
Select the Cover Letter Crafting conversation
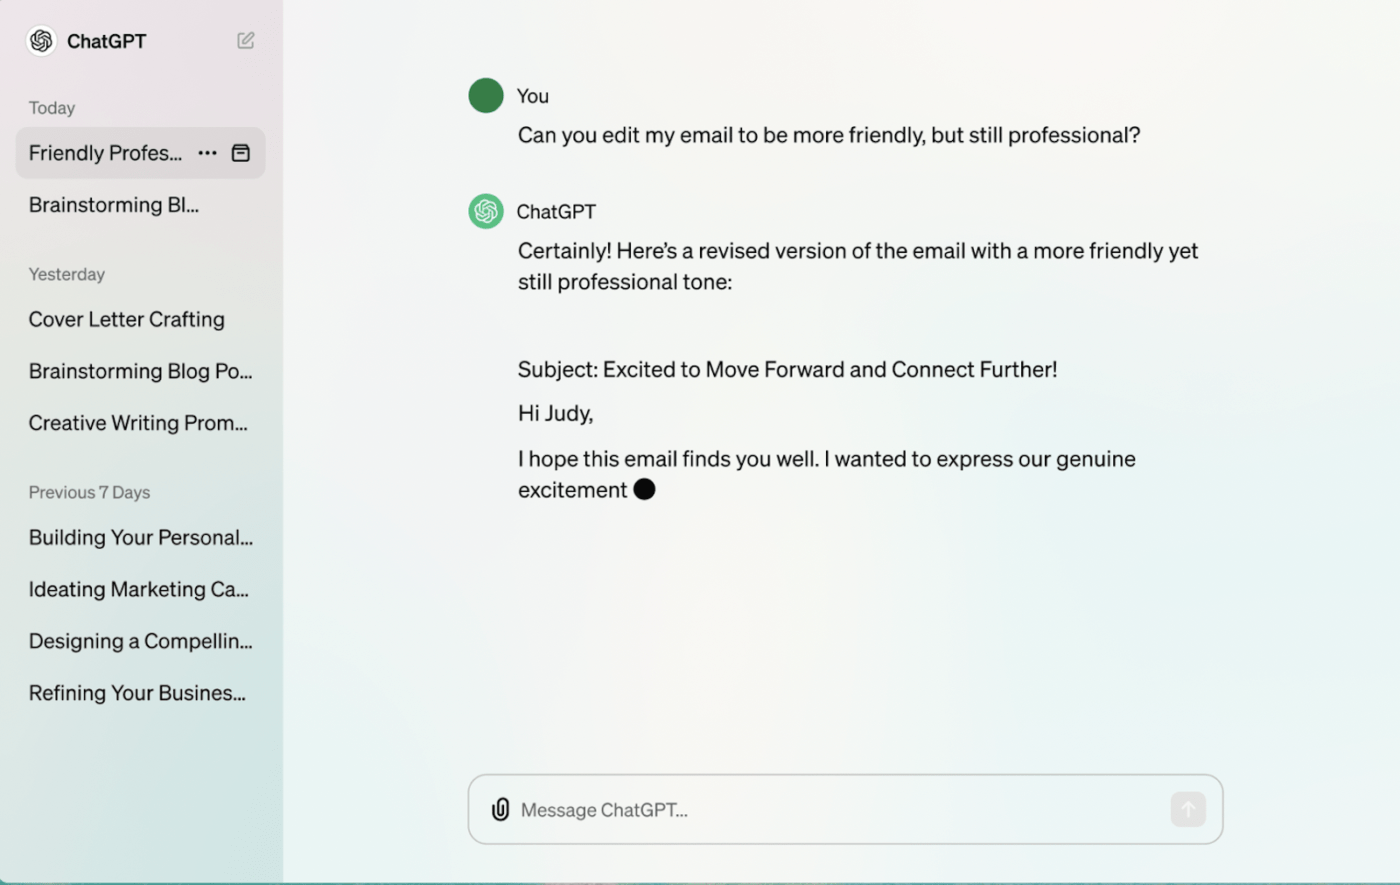127,319
